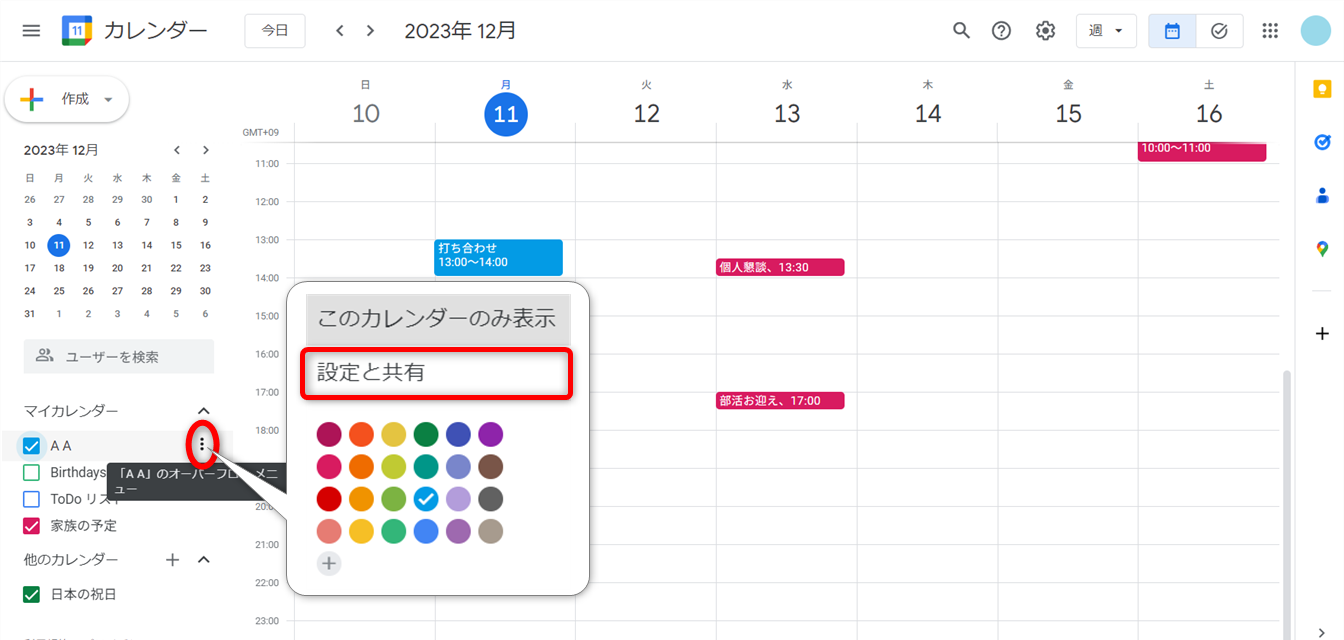
Task: Pick the dark green color swatch
Action: click(x=425, y=435)
